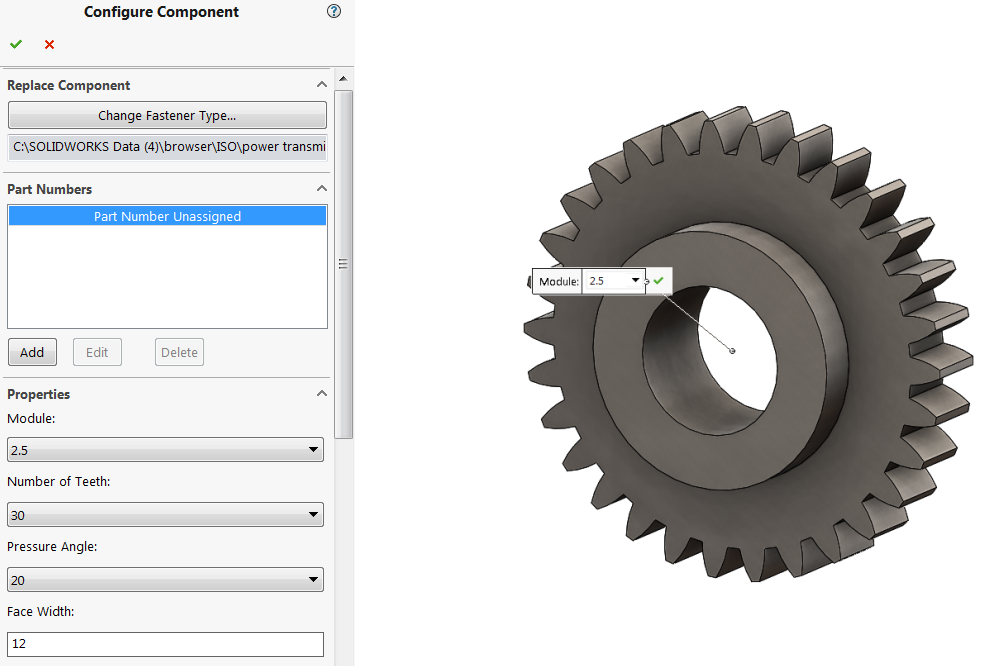Collapse Properties section
995x666 pixels.
(322, 393)
